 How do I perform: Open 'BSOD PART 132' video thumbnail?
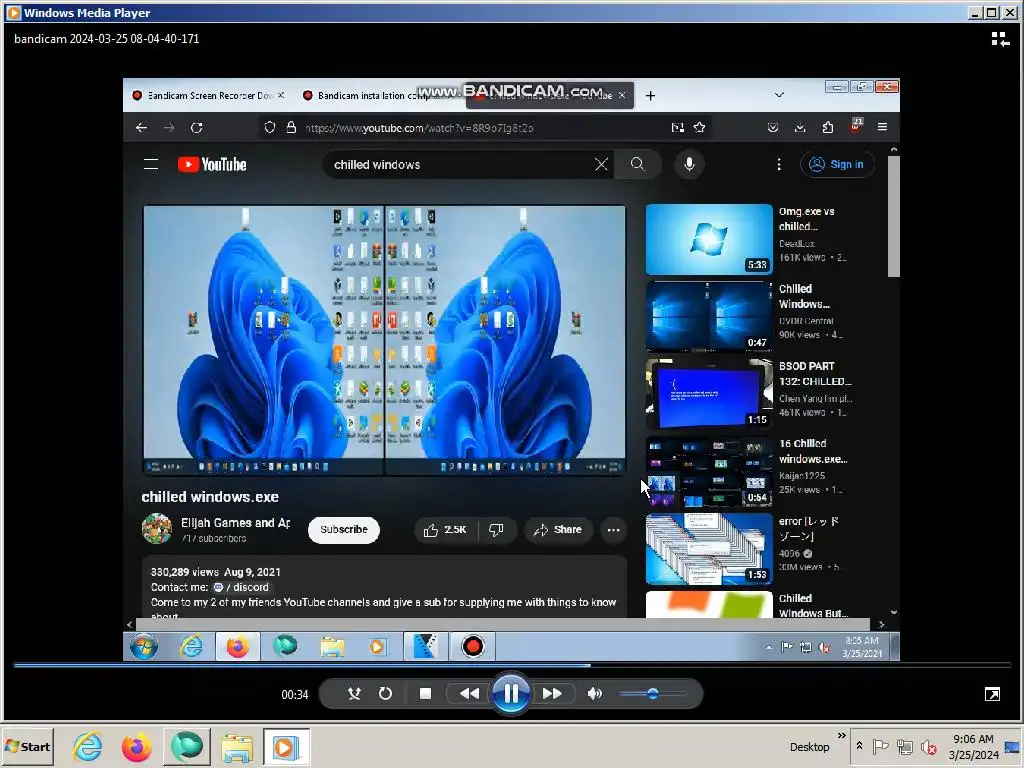click(709, 394)
